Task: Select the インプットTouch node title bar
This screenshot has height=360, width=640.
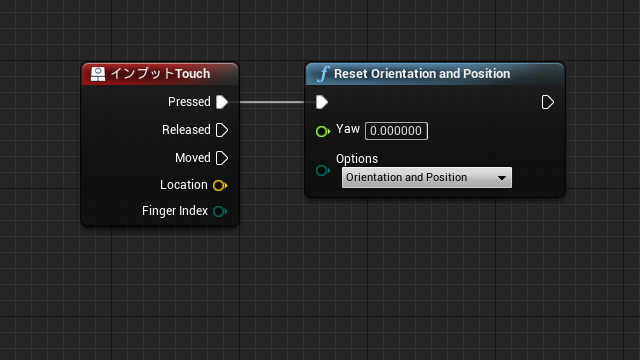Action: (x=160, y=74)
